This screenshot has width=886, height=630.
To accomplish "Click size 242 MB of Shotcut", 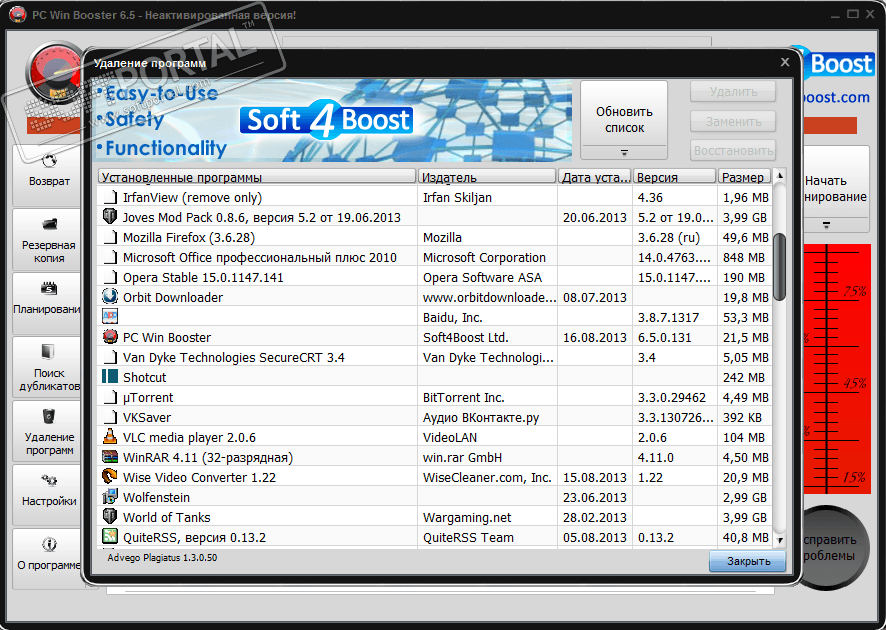I will pyautogui.click(x=744, y=377).
